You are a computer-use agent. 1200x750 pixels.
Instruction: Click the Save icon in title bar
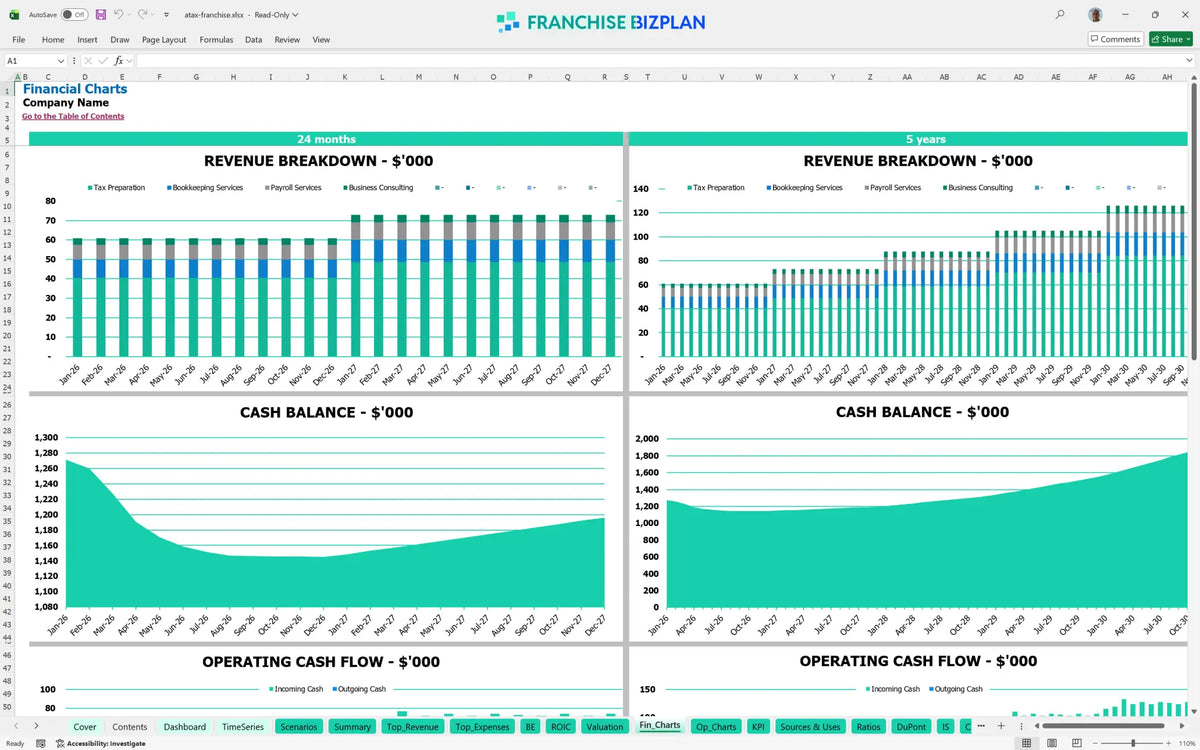(100, 15)
